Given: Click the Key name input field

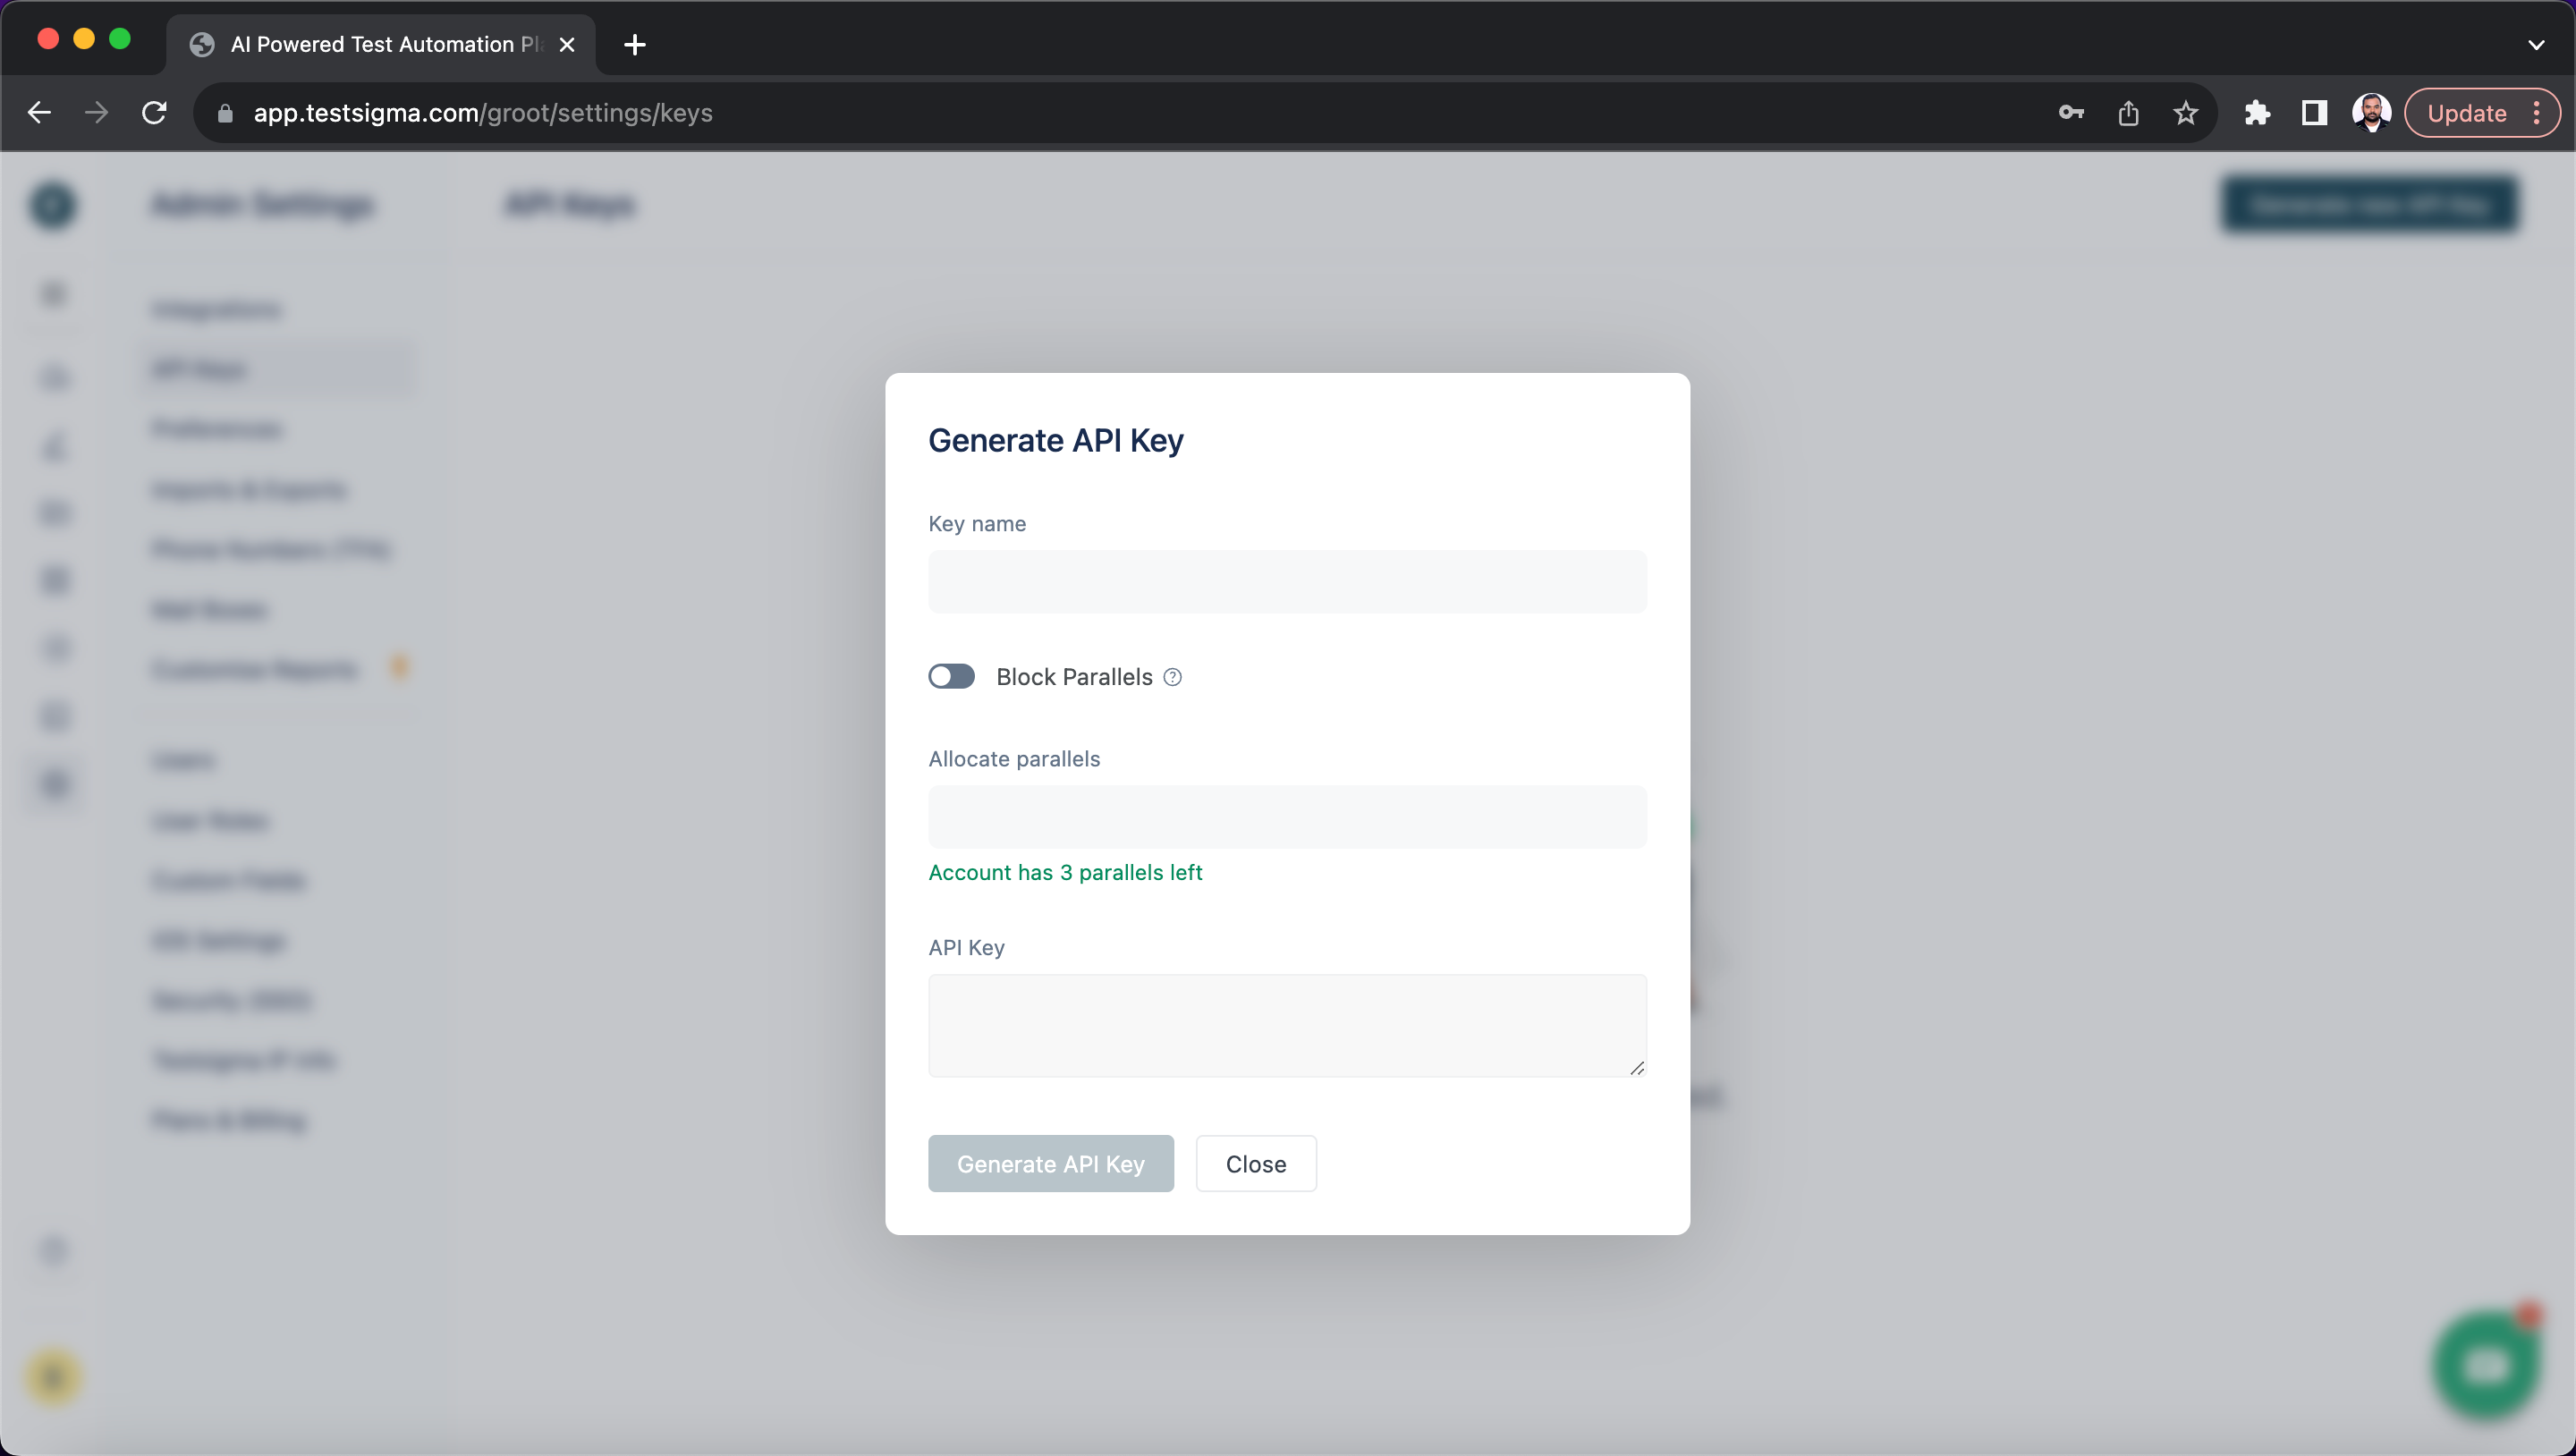Looking at the screenshot, I should coord(1286,581).
